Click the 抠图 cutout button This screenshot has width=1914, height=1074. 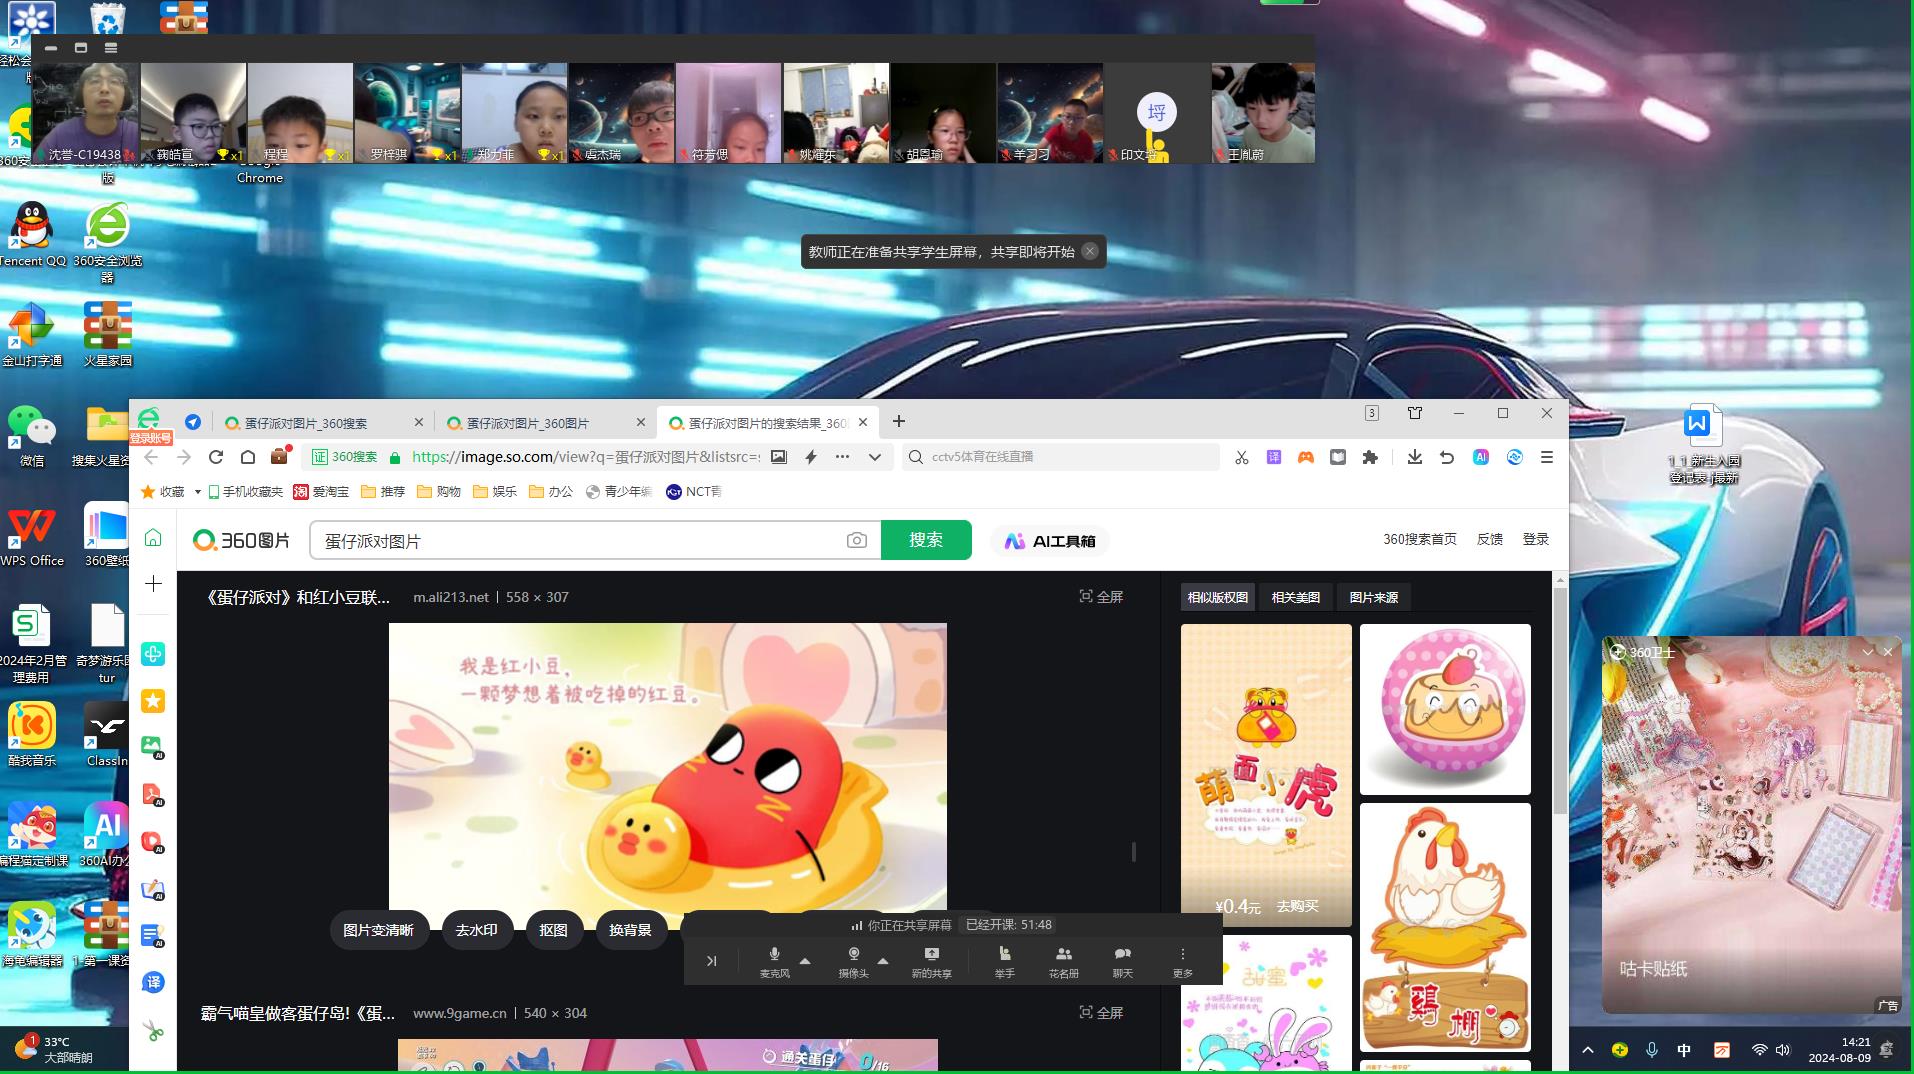(x=554, y=930)
